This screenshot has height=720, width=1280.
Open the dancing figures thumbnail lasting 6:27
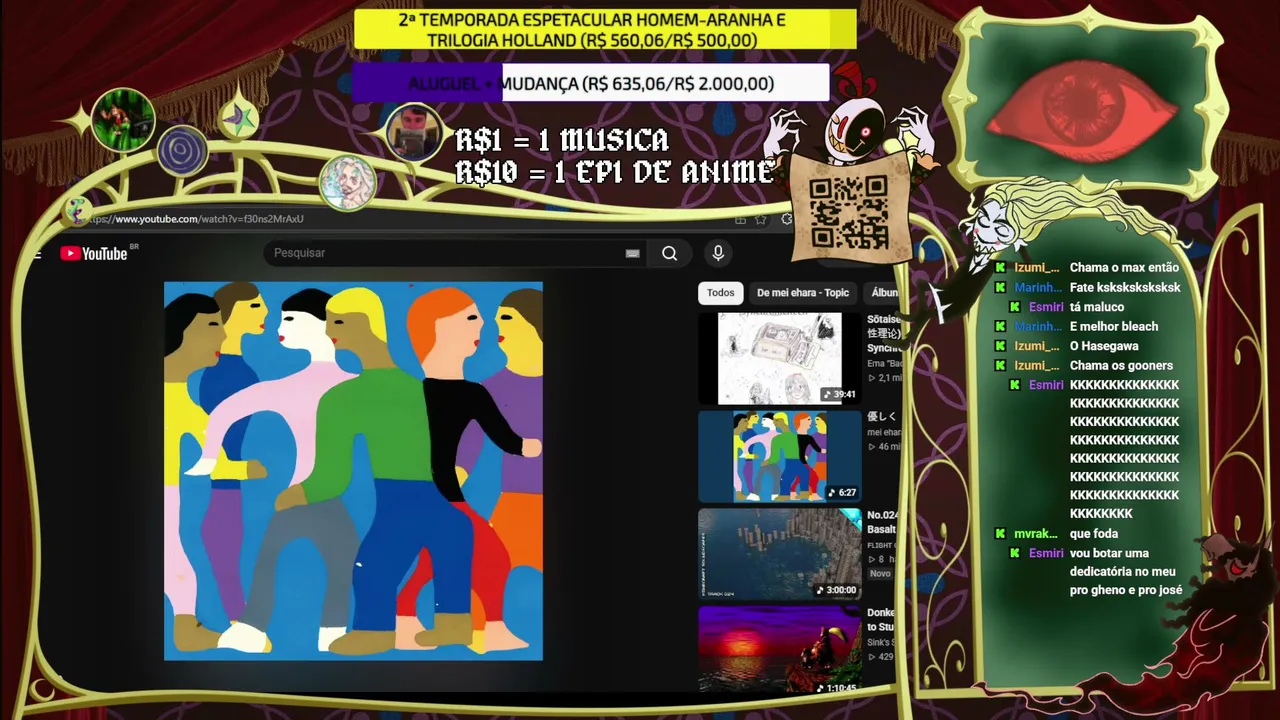click(780, 456)
